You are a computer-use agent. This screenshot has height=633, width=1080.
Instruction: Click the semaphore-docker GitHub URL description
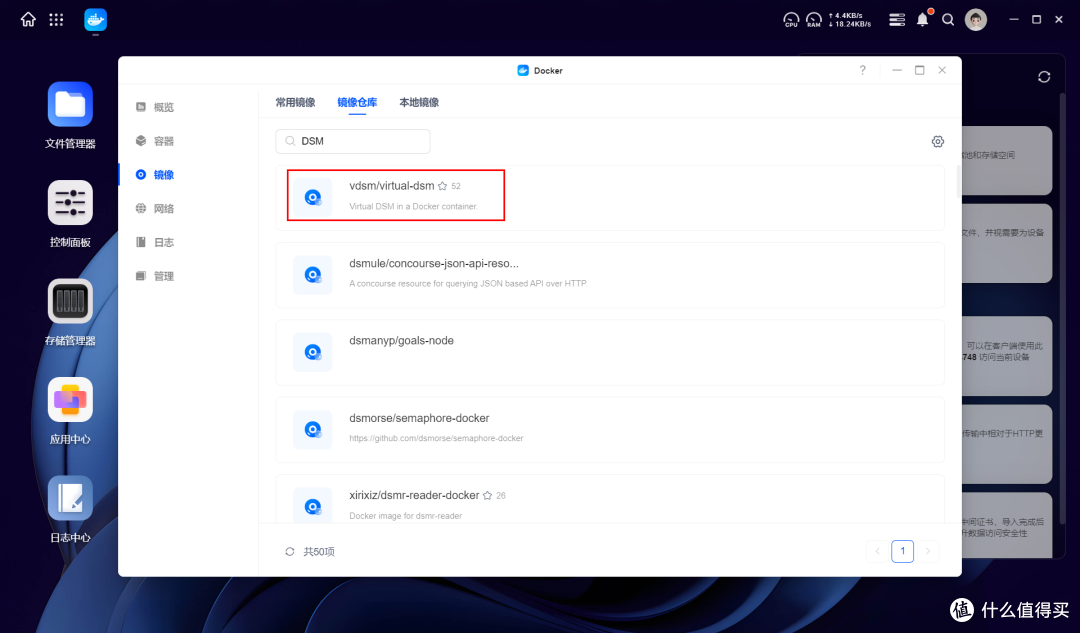[x=436, y=438]
